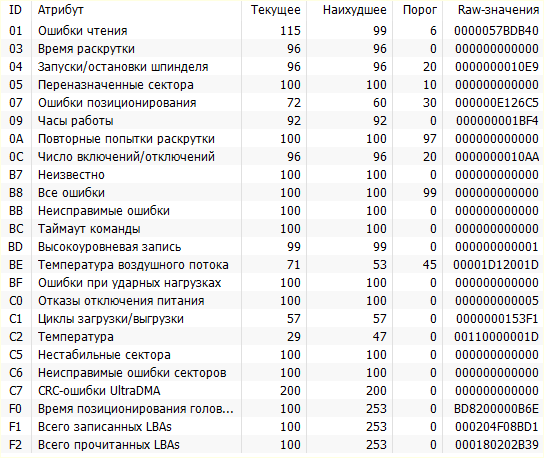Viewport: 544px width, 458px height.
Task: Click the ID column header
Action: pos(15,10)
